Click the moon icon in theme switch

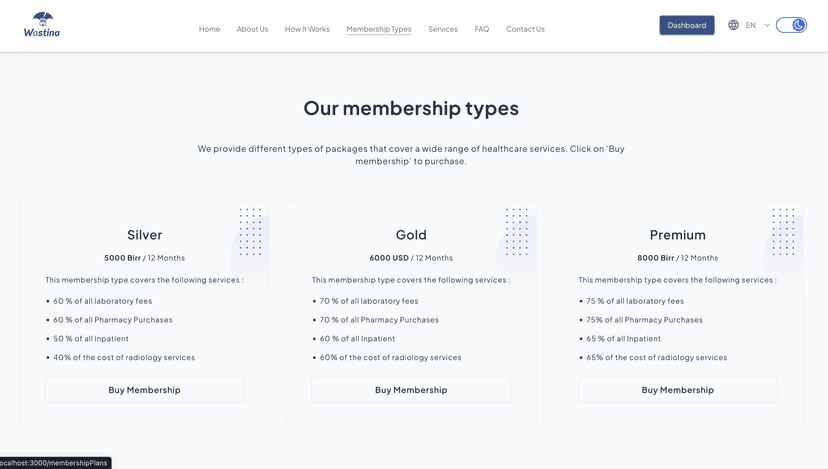pos(799,25)
